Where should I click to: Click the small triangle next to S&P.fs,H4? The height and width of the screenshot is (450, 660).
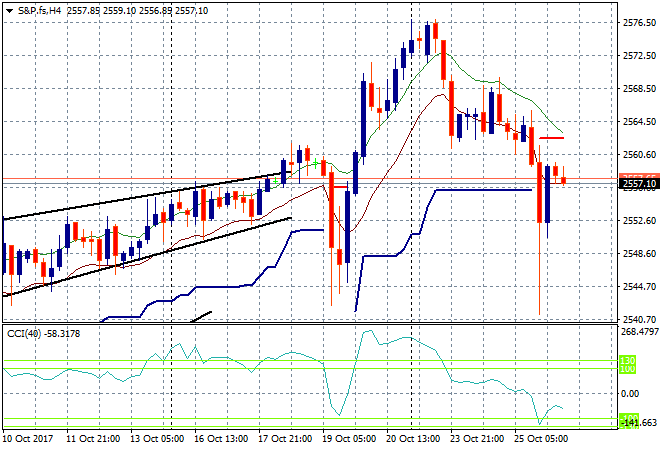(9, 11)
